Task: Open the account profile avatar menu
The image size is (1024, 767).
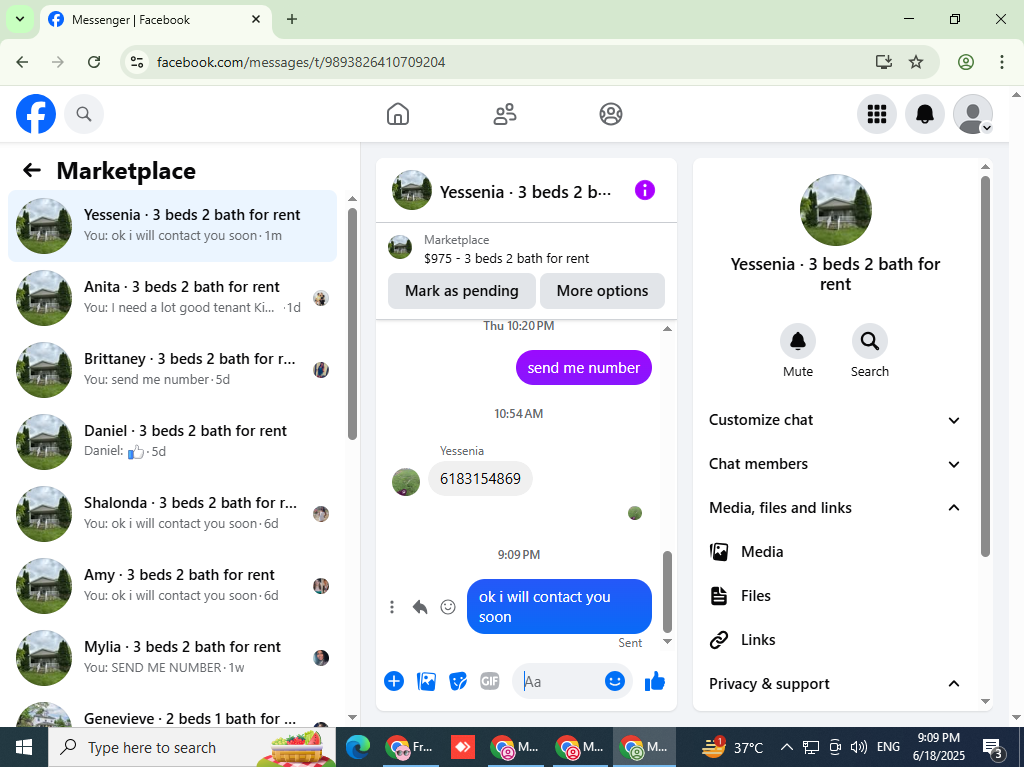Action: pyautogui.click(x=973, y=114)
